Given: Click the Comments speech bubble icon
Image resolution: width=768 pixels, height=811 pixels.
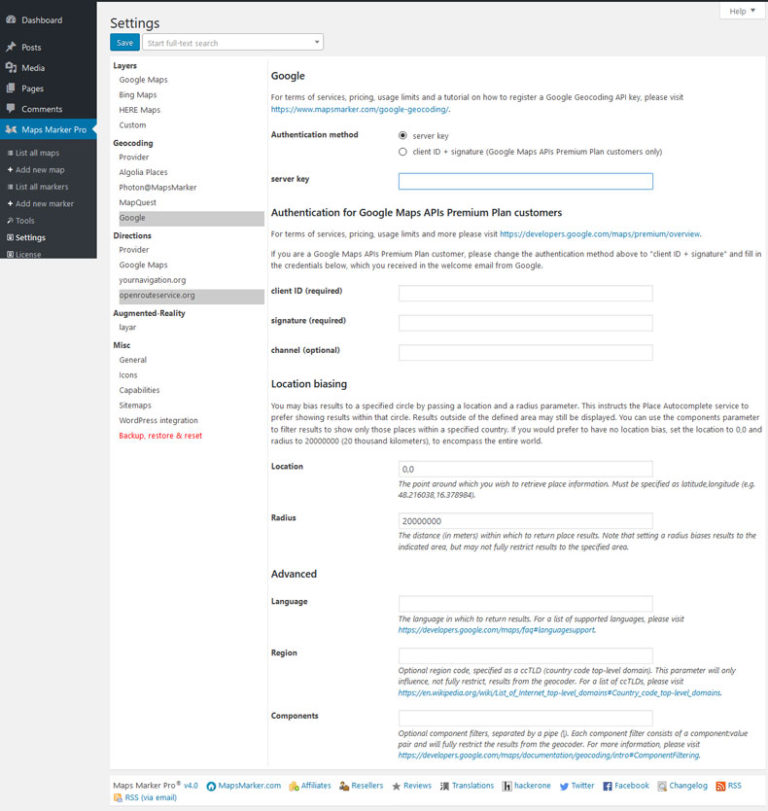Looking at the screenshot, I should coord(11,109).
